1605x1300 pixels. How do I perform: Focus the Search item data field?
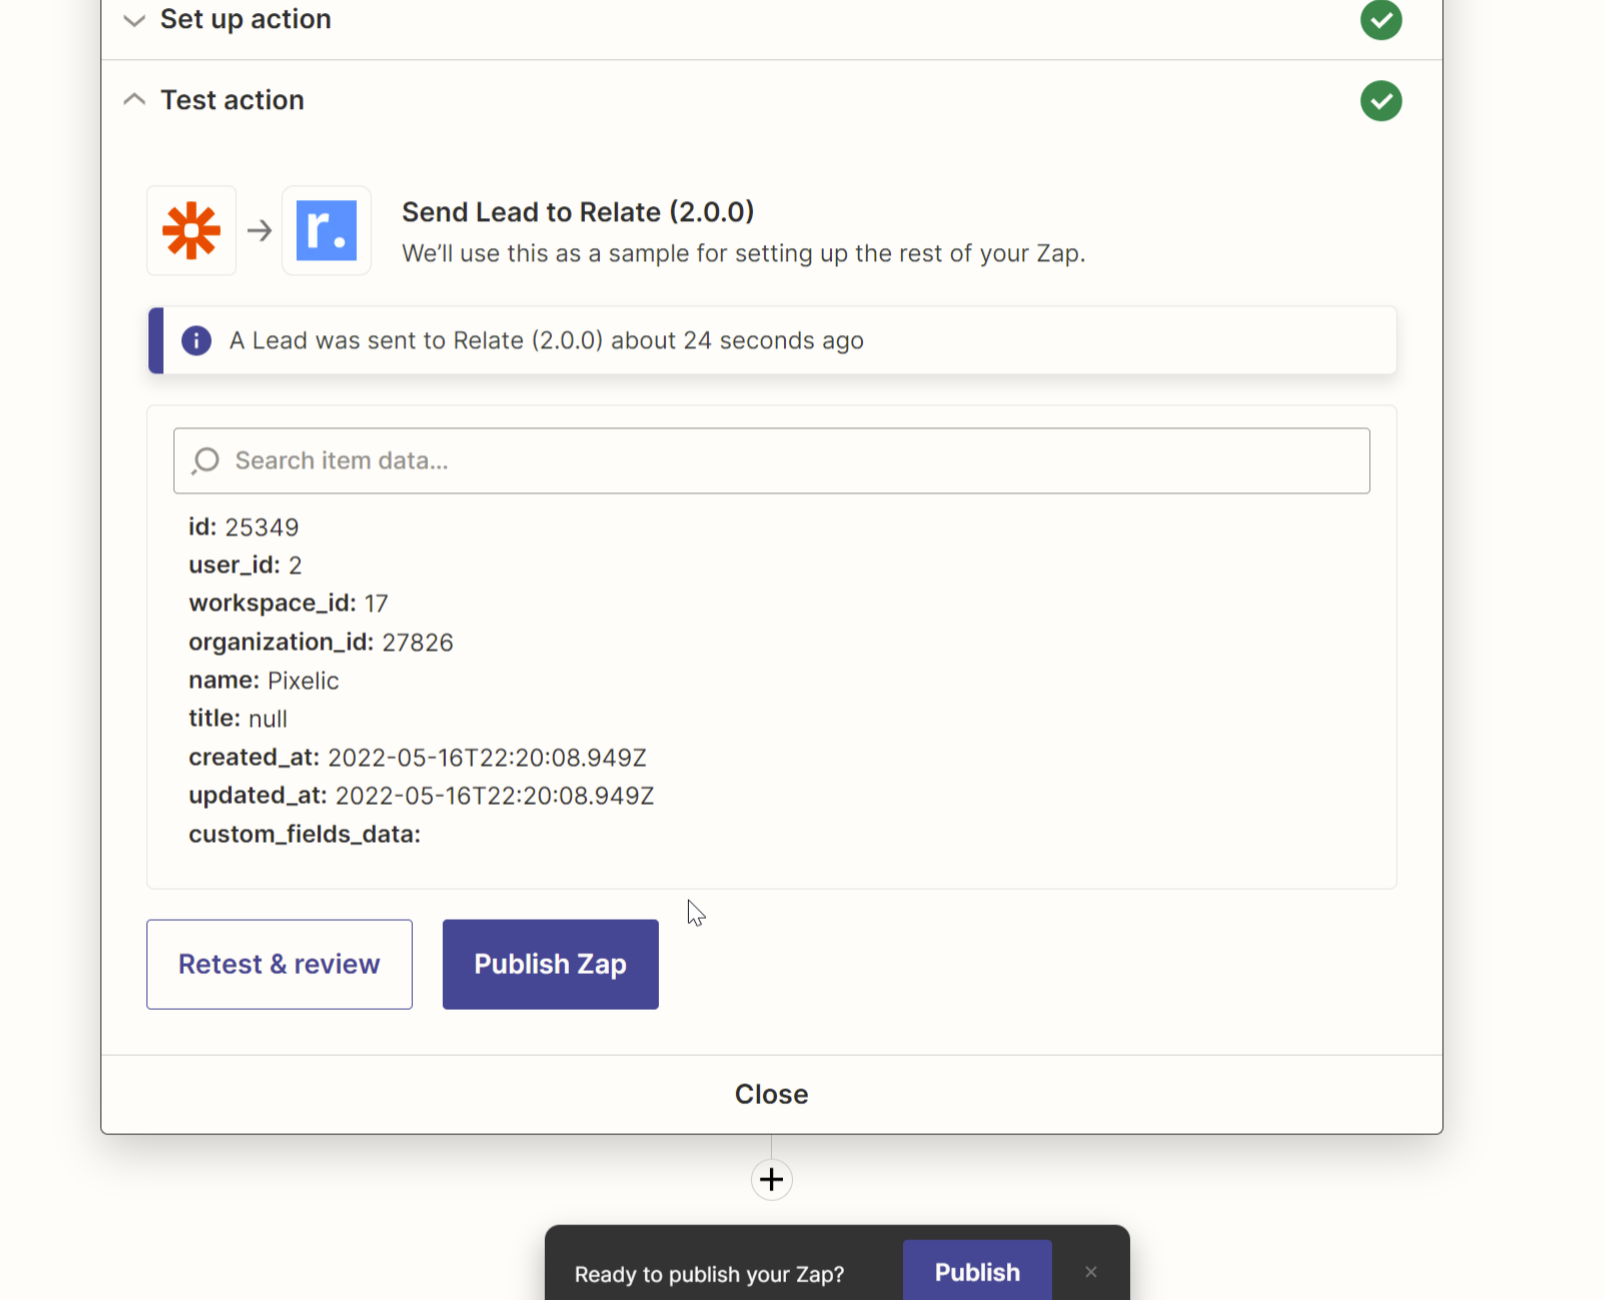click(x=771, y=461)
